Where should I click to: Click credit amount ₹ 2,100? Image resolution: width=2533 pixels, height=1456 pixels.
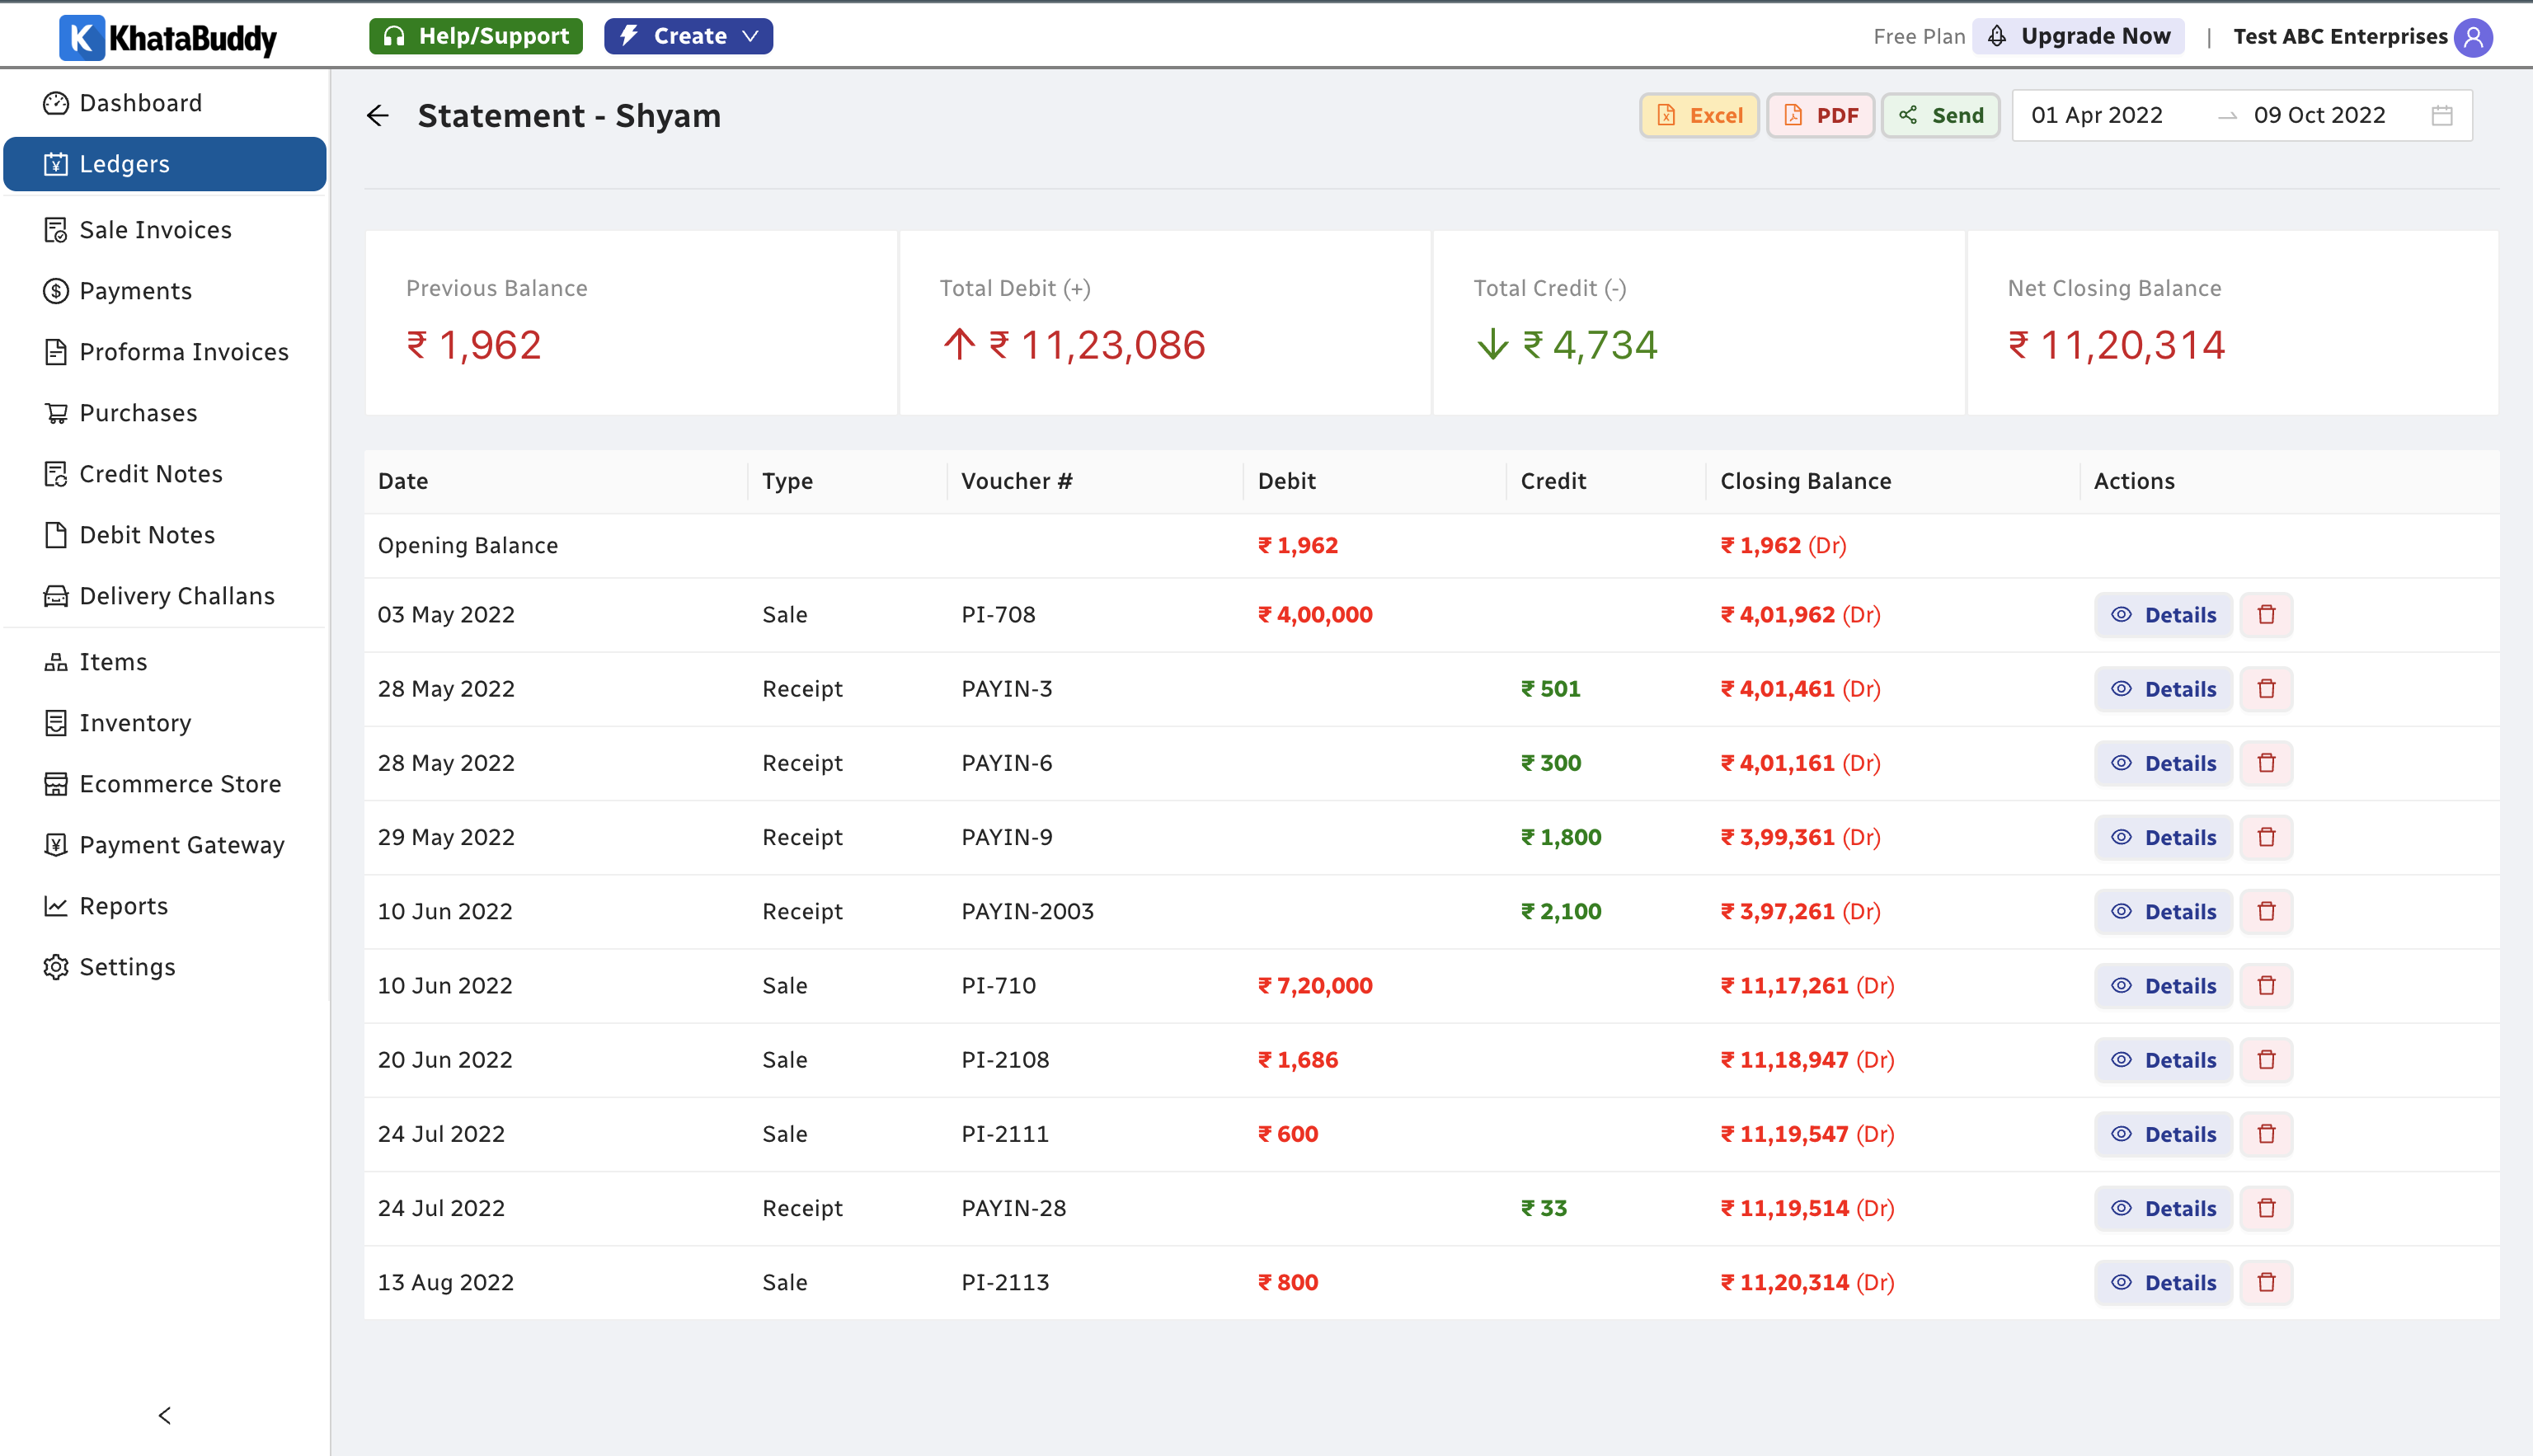point(1561,911)
